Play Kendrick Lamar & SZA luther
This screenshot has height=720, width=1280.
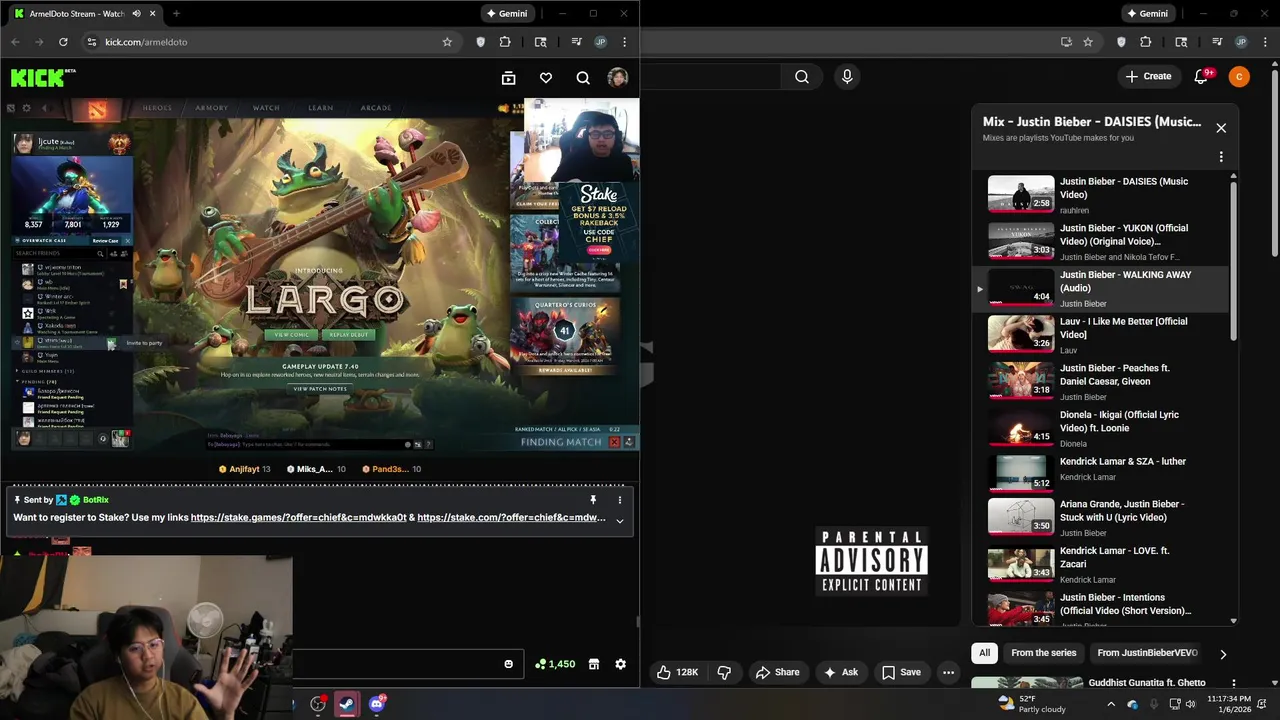click(1099, 475)
